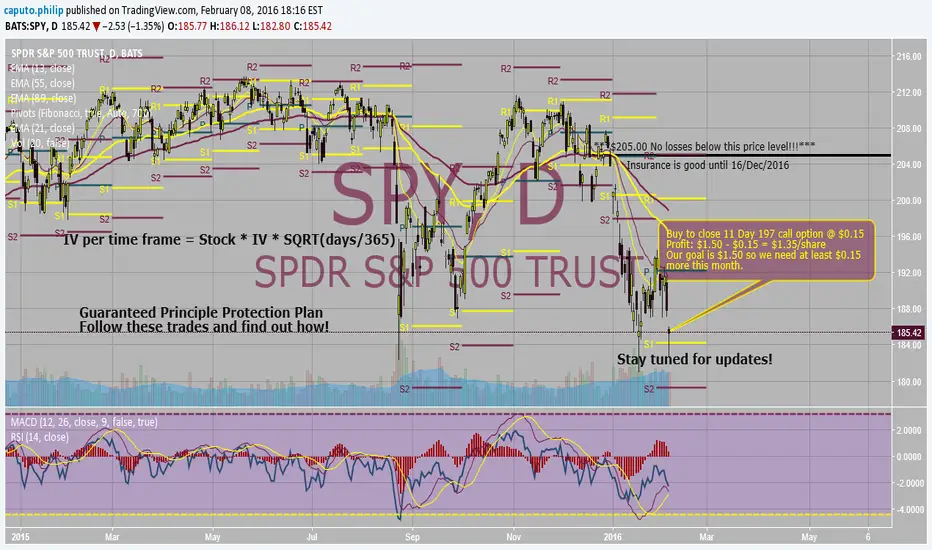Click the 200.00 price axis label
This screenshot has width=932, height=550.
pos(909,201)
